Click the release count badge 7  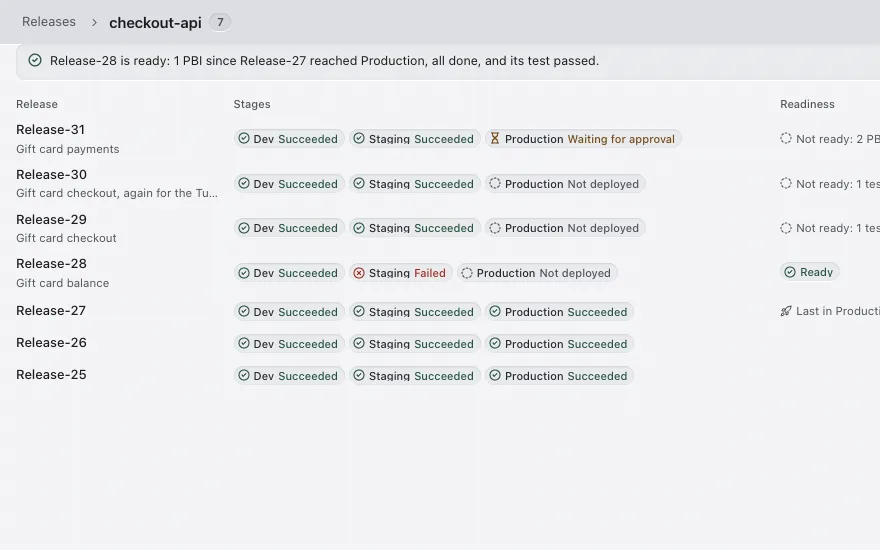click(220, 22)
